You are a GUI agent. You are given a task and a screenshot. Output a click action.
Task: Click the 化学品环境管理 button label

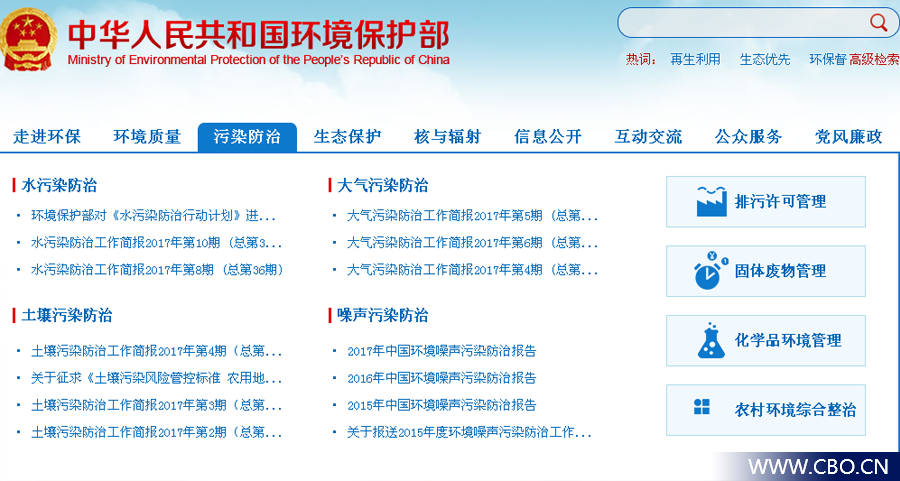click(788, 340)
